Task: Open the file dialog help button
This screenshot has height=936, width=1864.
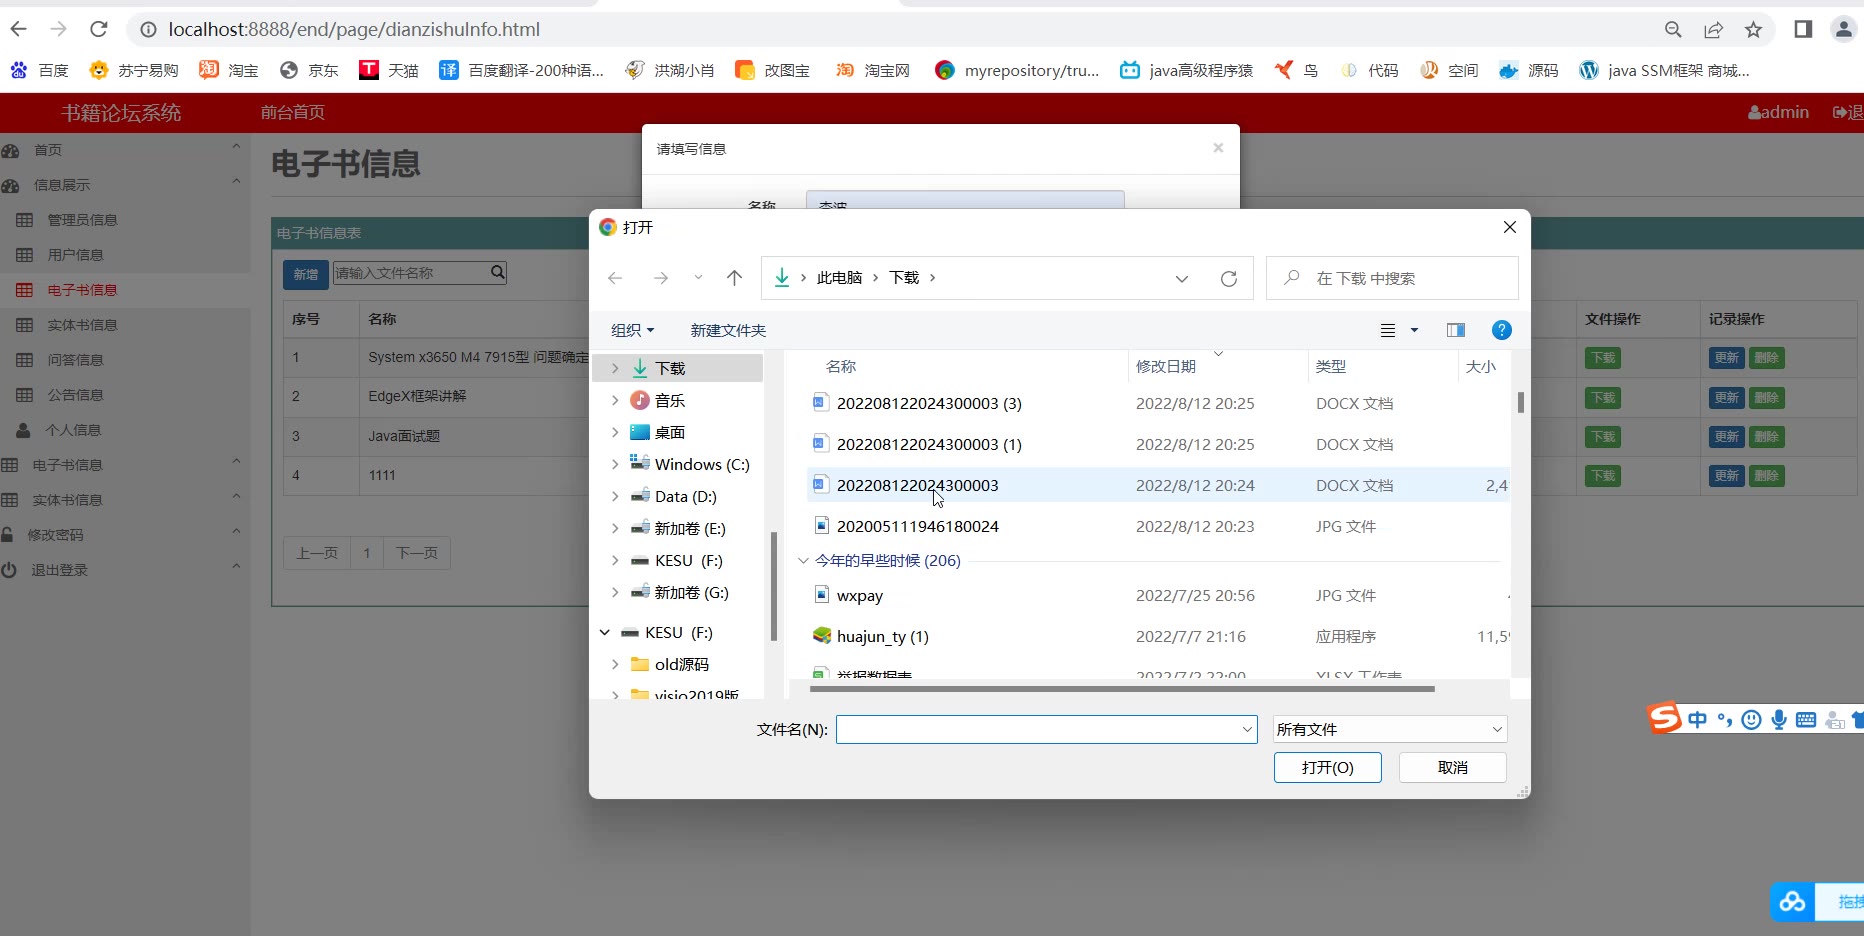Action: coord(1501,330)
